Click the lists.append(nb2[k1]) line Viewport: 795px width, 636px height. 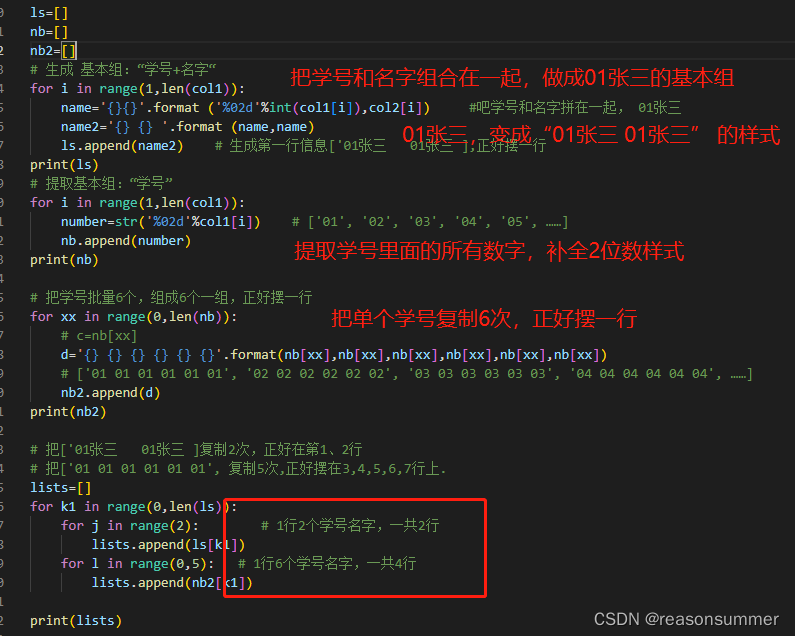pyautogui.click(x=172, y=583)
